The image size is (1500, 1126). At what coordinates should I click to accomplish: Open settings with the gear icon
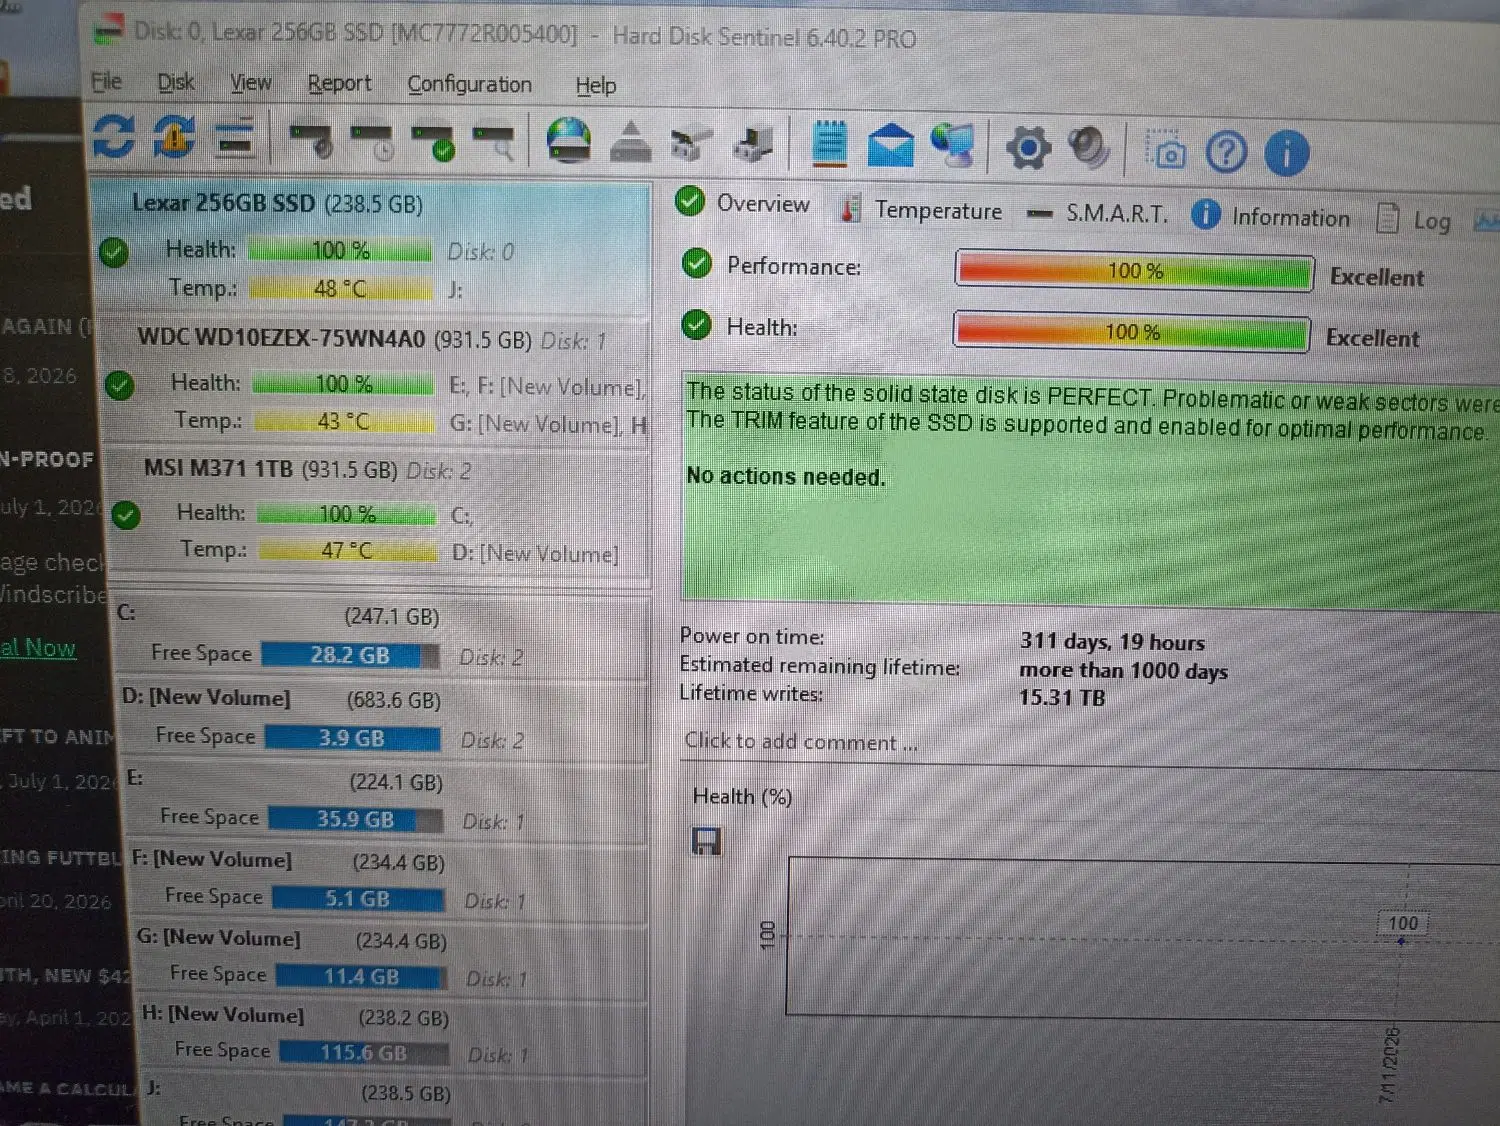1028,149
